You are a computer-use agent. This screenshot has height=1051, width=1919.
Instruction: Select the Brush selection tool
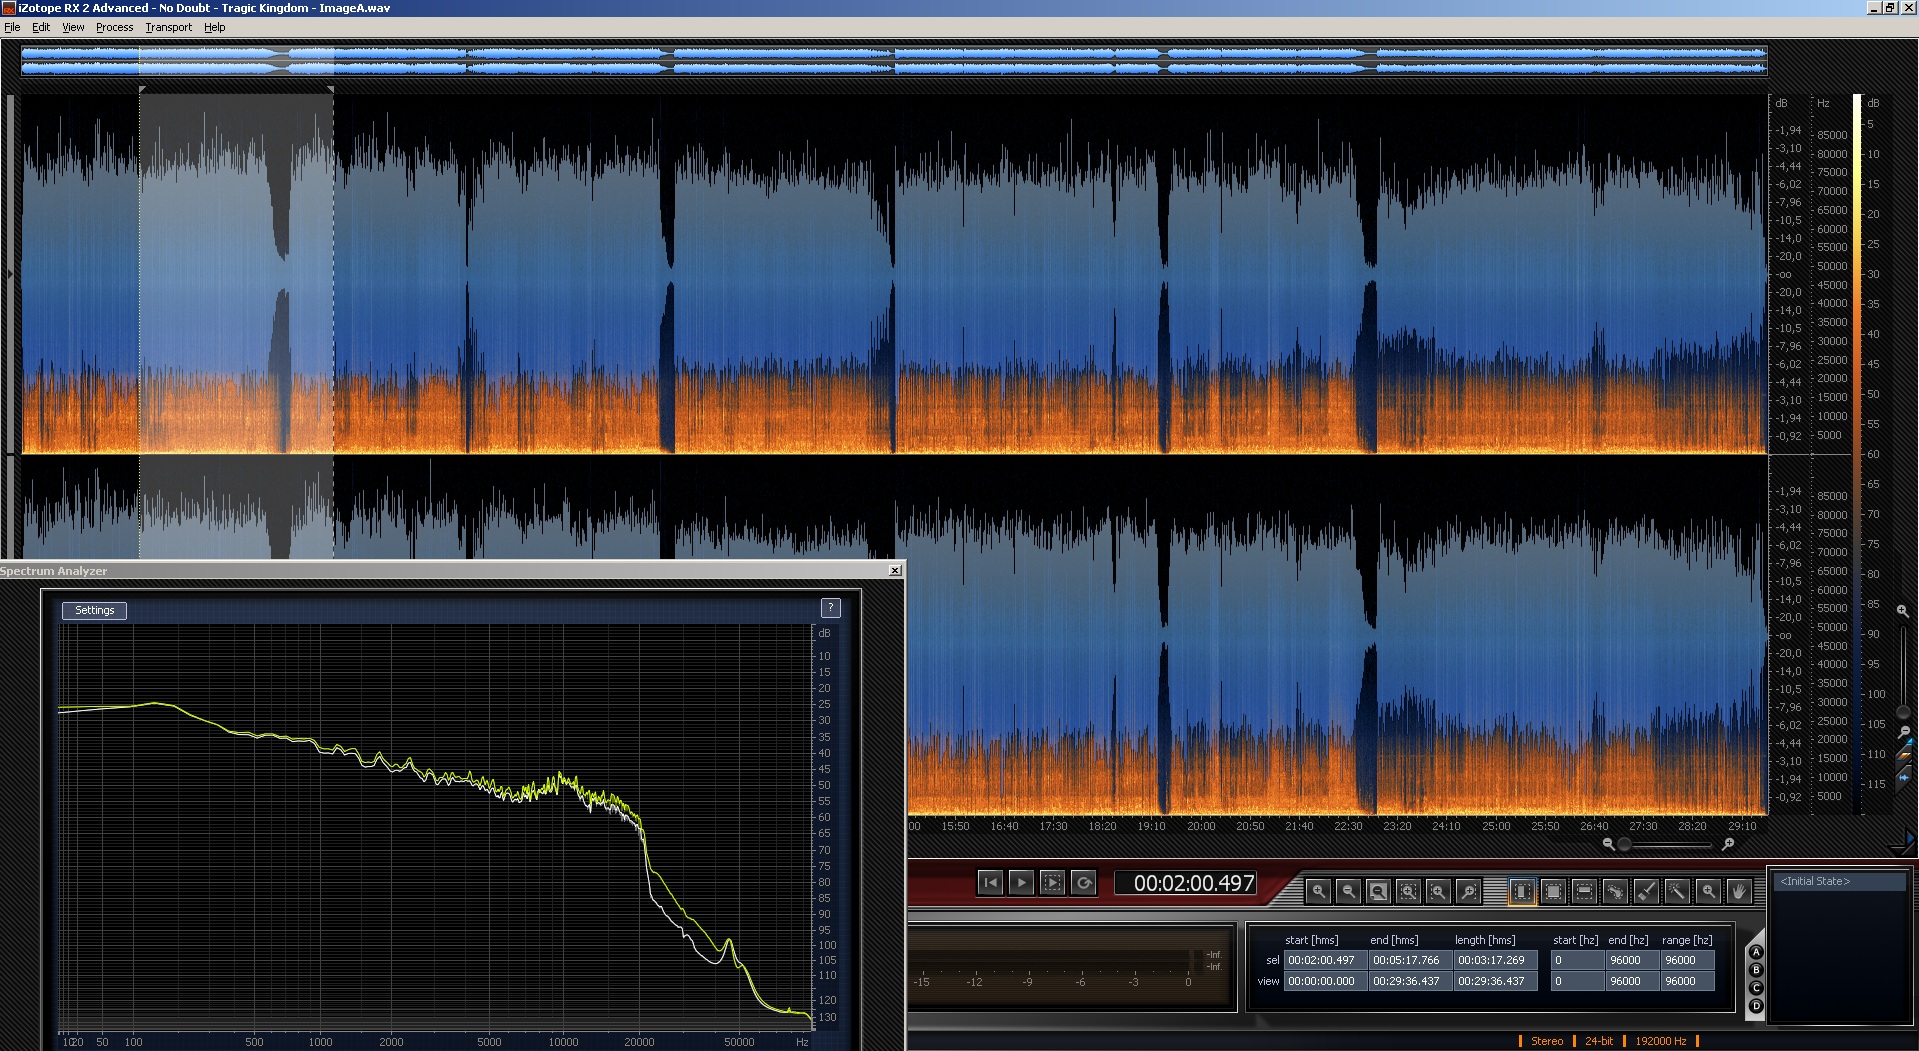1646,891
